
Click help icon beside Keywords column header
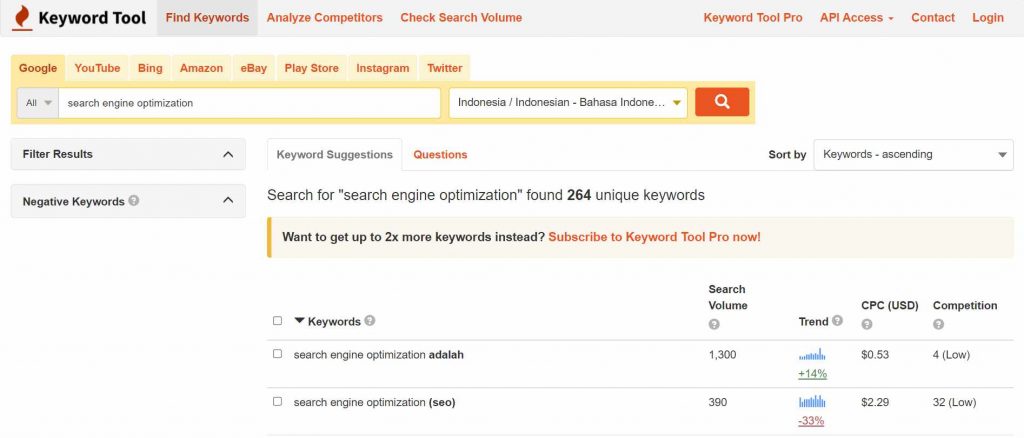coord(370,321)
